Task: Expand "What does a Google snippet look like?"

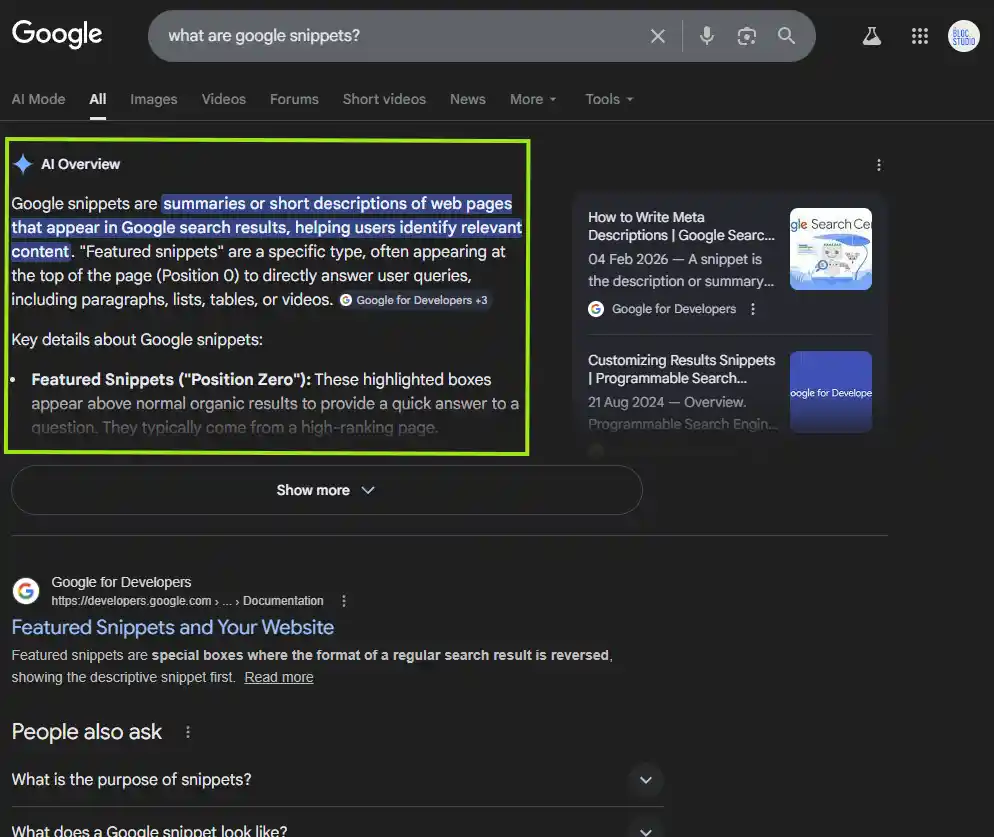Action: pos(645,830)
